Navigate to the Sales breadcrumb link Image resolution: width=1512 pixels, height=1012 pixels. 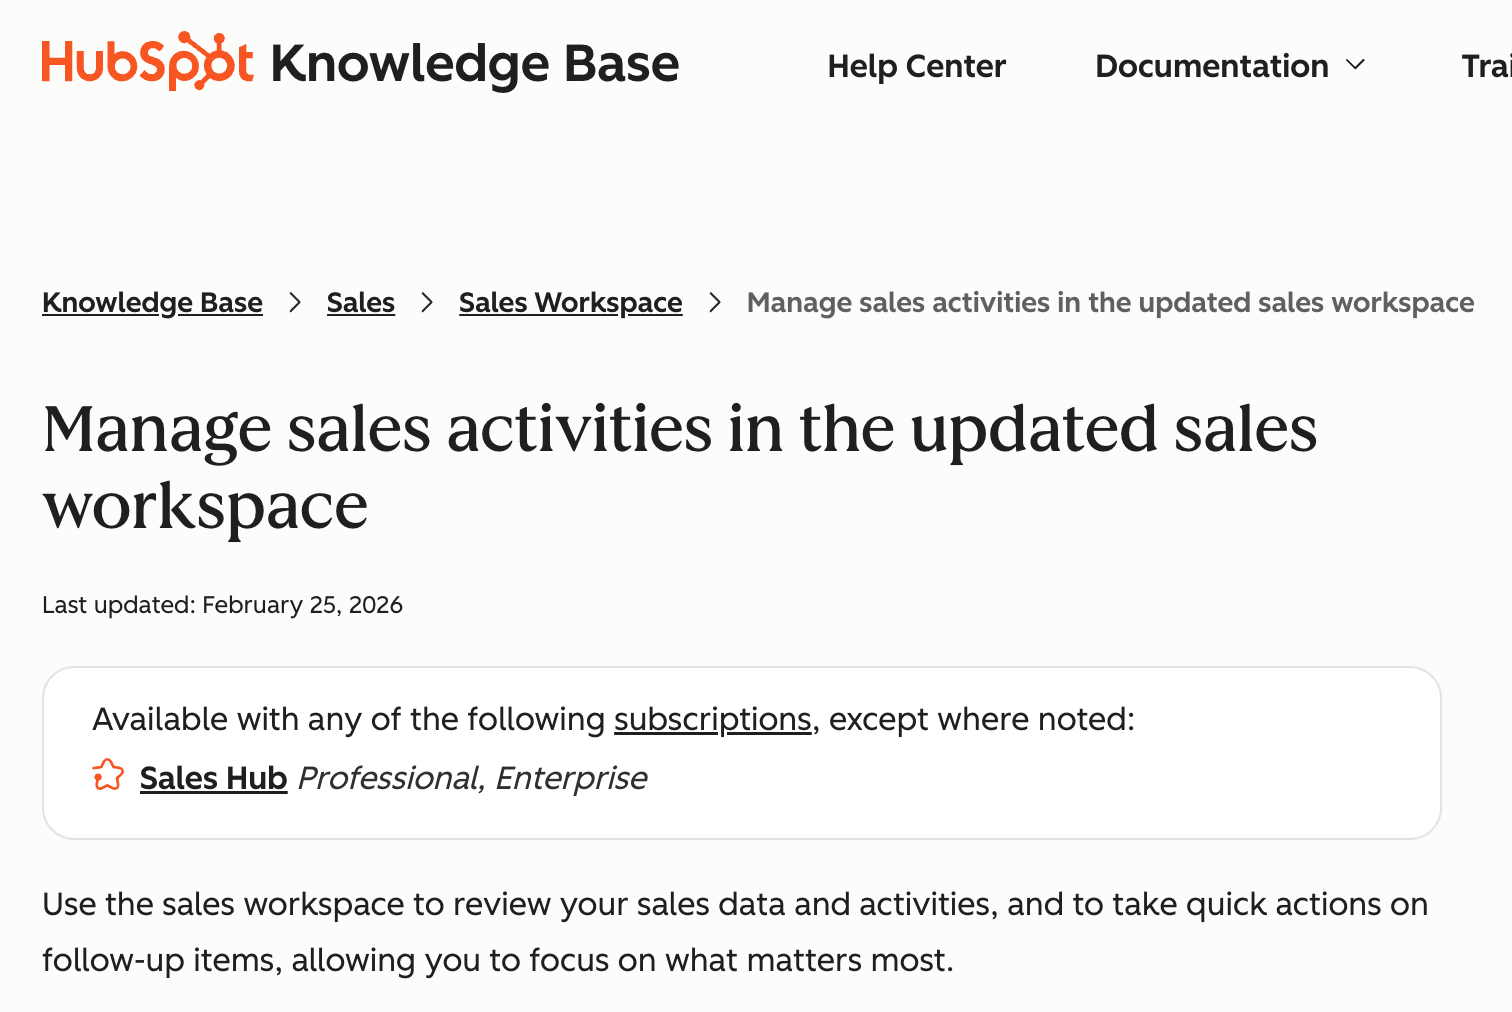click(x=360, y=302)
